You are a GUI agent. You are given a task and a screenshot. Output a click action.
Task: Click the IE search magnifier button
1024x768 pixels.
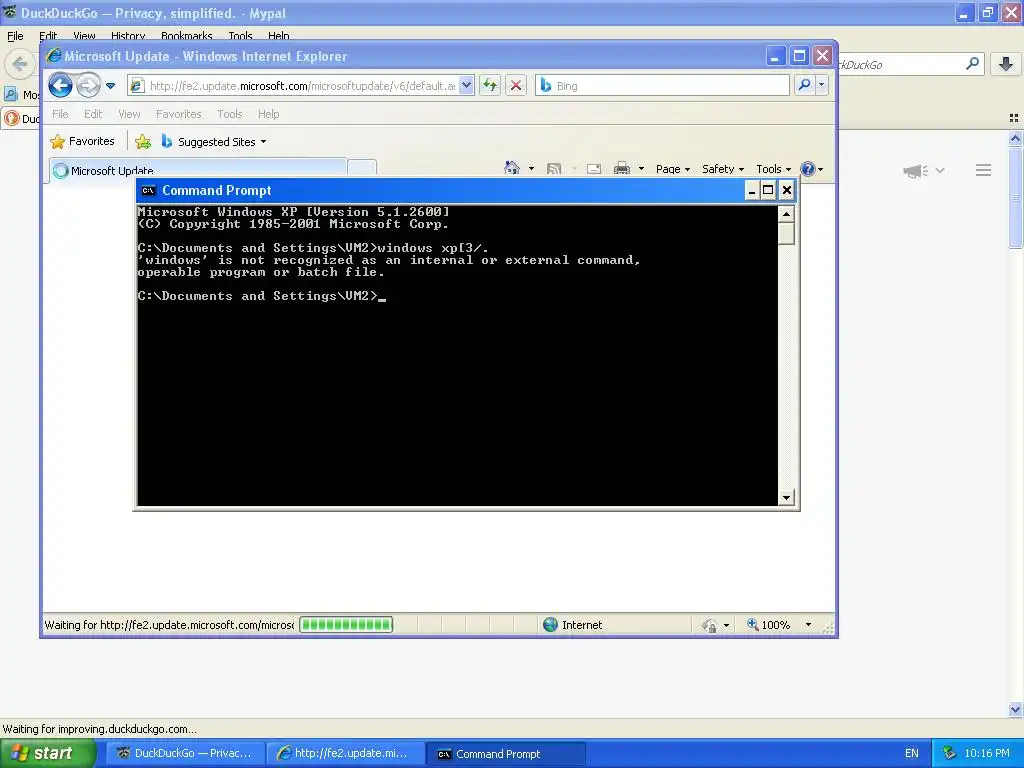[805, 86]
